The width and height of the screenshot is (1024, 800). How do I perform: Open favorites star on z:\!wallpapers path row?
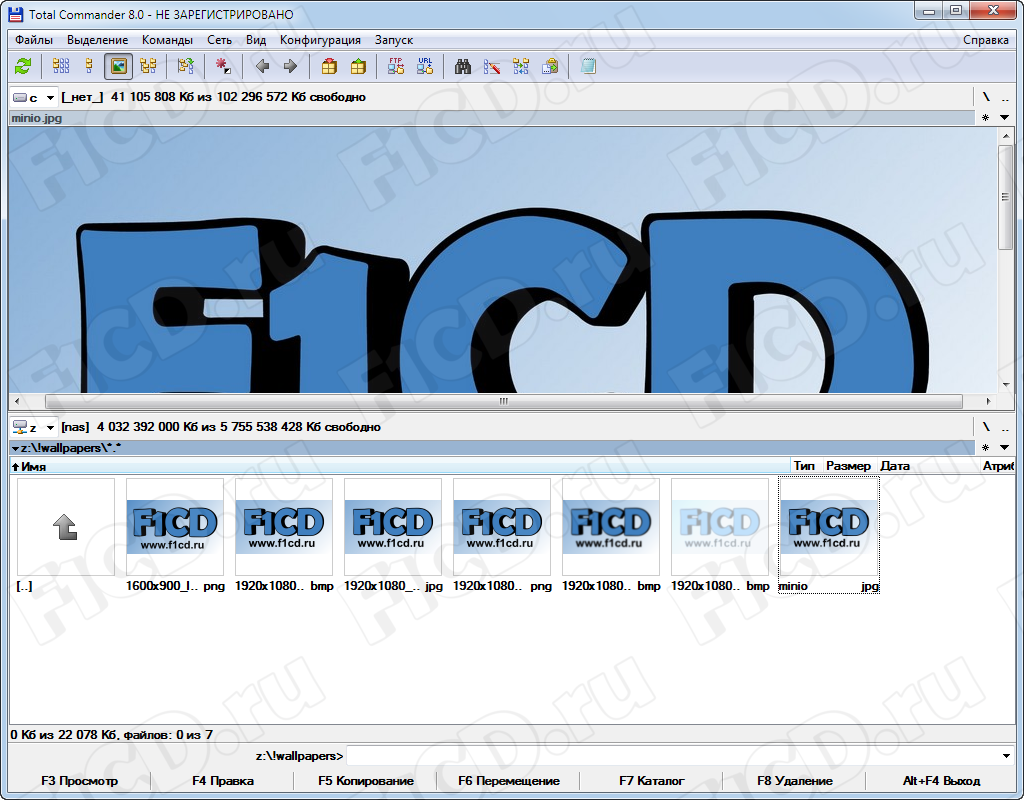coord(985,448)
